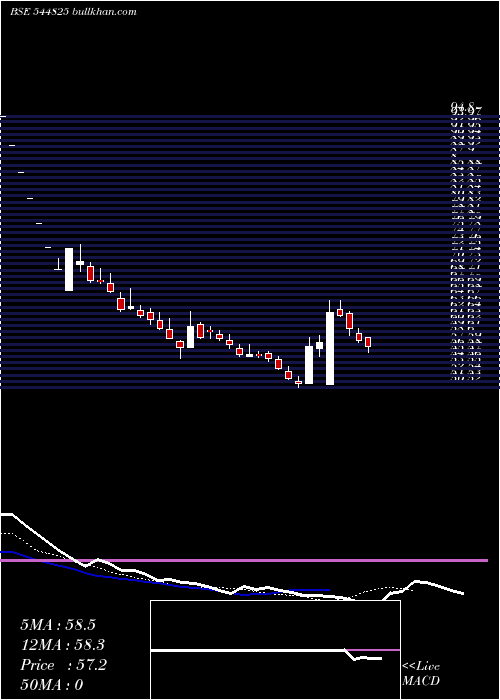Click the 50MA : 0 label
The width and height of the screenshot is (500, 700).
pos(52,685)
